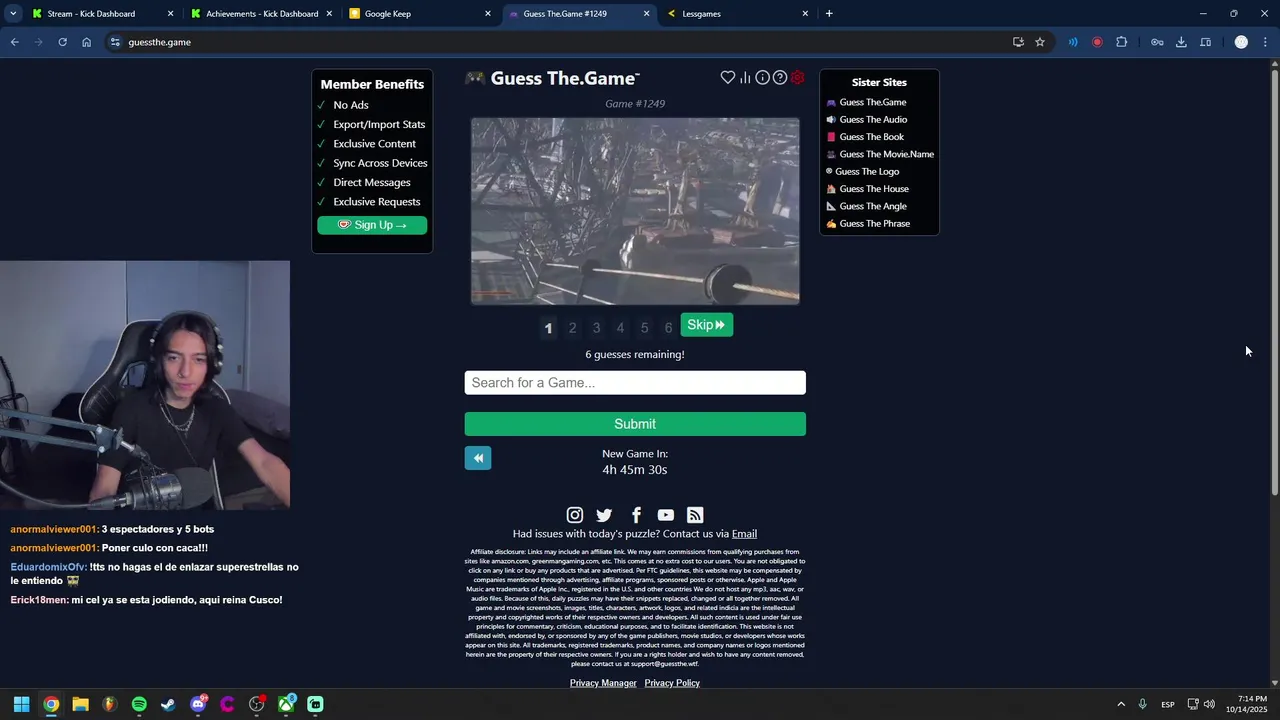Open File Explorer from the taskbar
Image resolution: width=1280 pixels, height=720 pixels.
[x=80, y=704]
